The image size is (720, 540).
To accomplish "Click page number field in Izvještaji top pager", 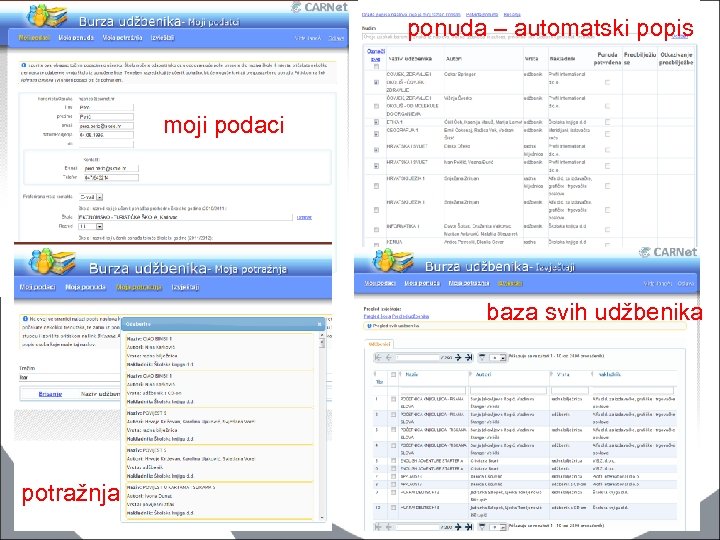I will (417, 357).
